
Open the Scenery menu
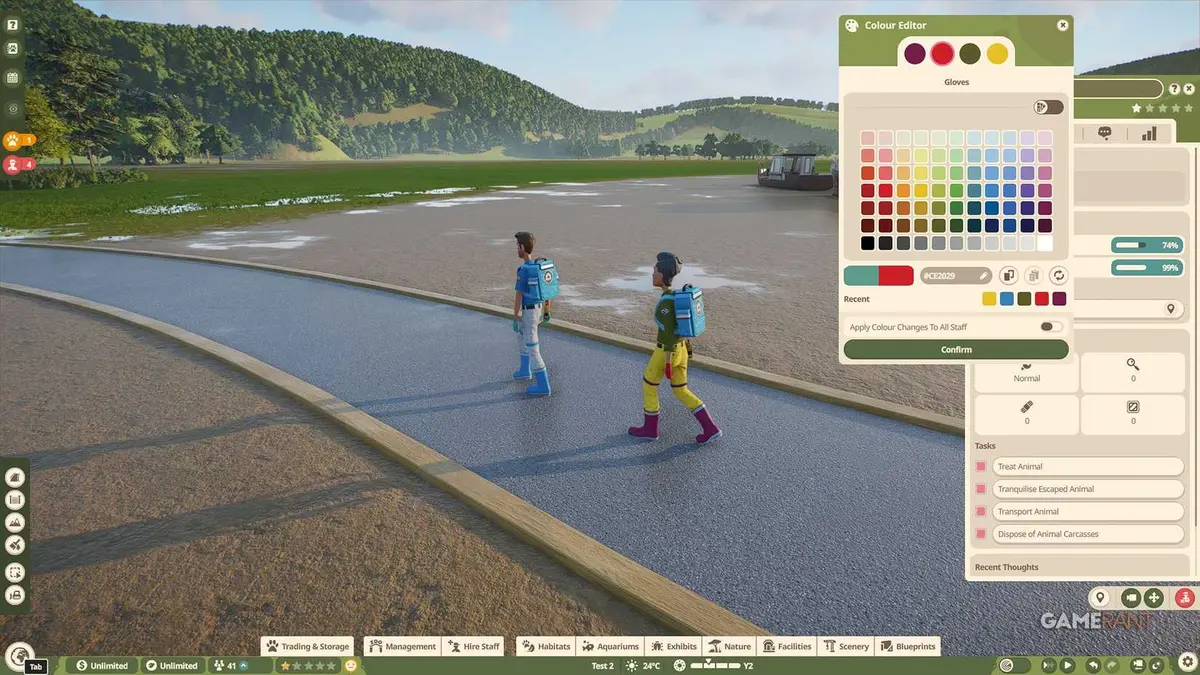[846, 646]
